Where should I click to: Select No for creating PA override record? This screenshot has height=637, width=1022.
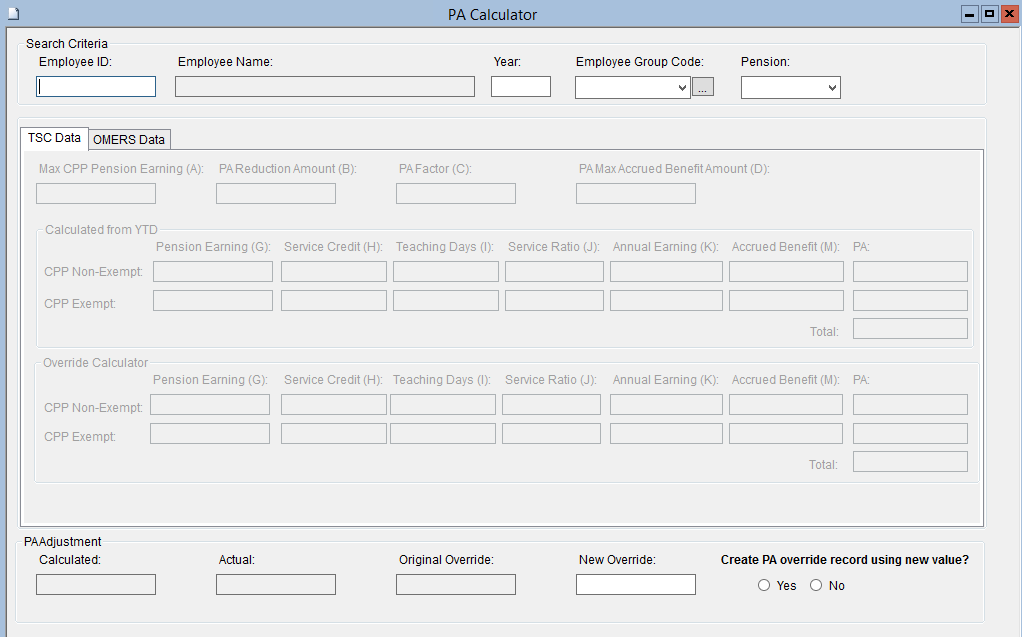point(816,585)
